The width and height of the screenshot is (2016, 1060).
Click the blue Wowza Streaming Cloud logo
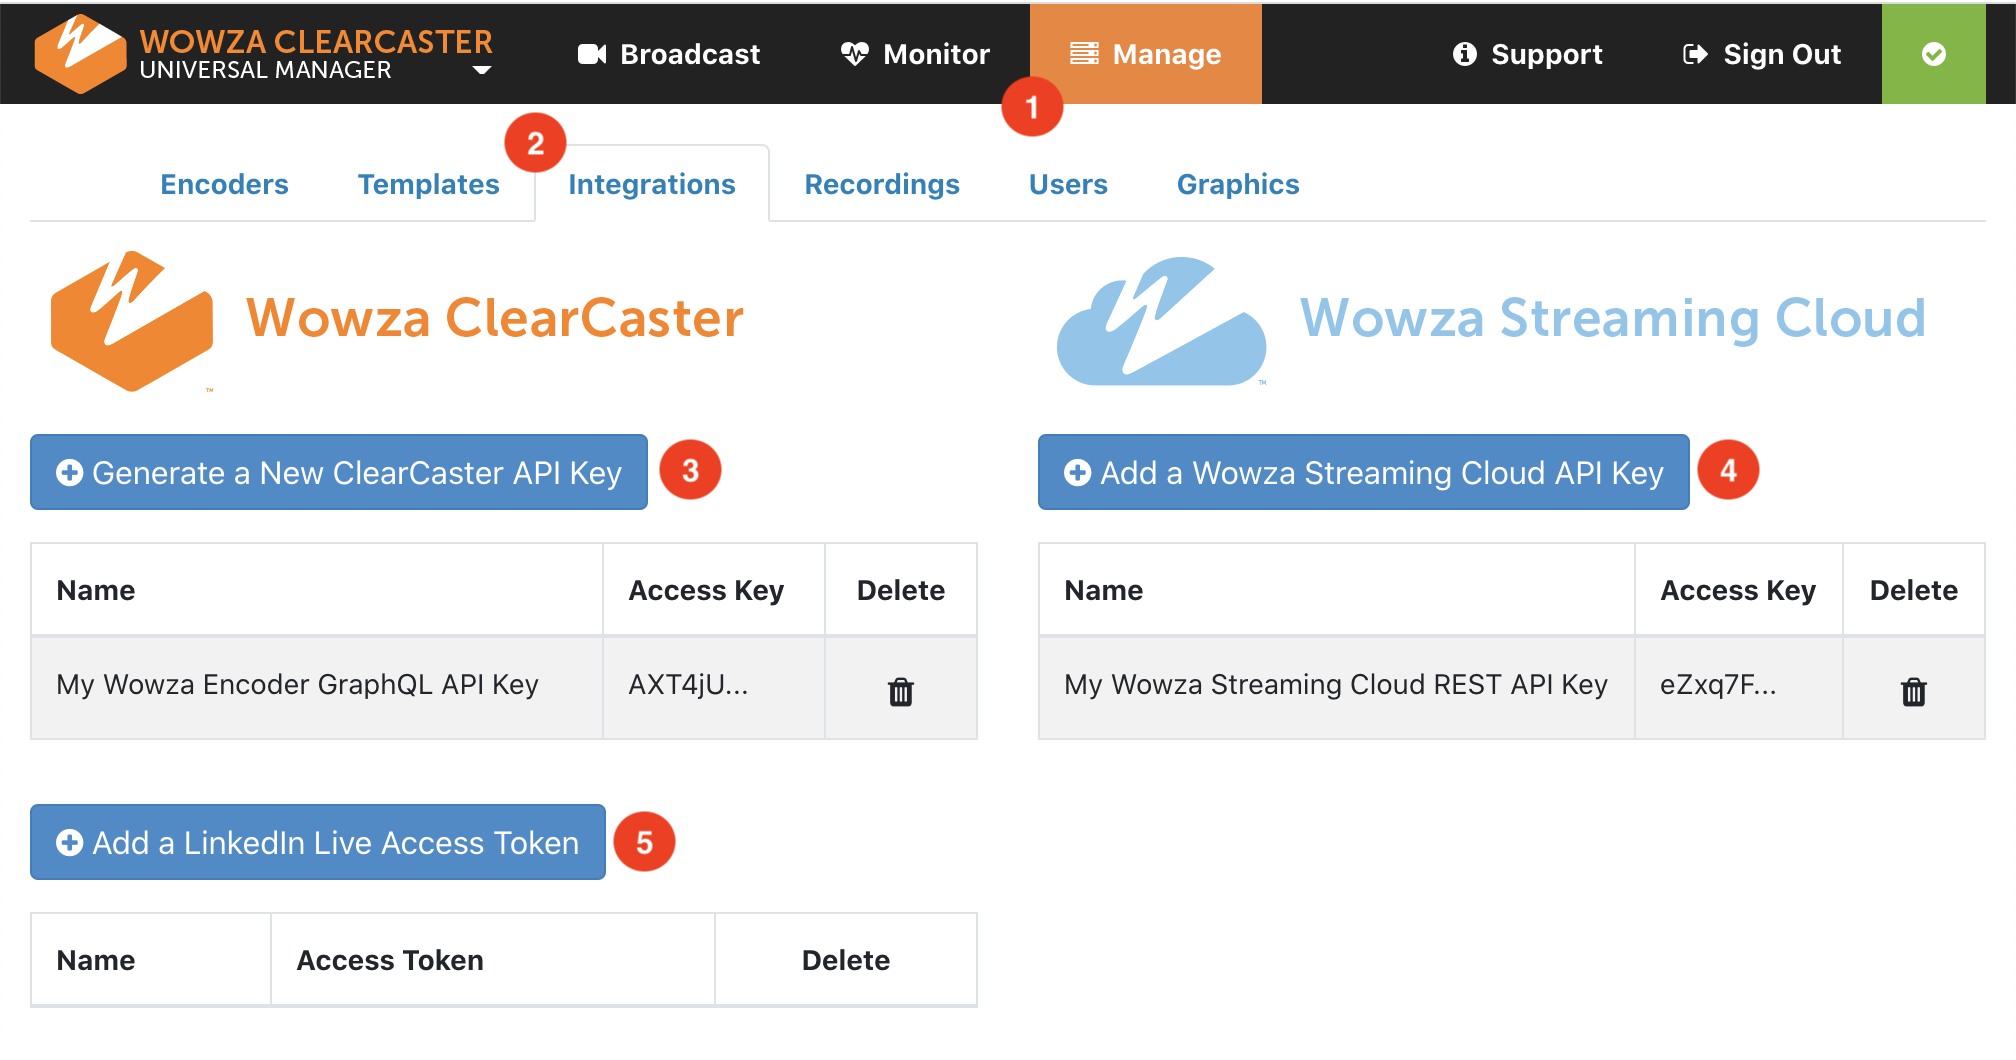(1162, 321)
